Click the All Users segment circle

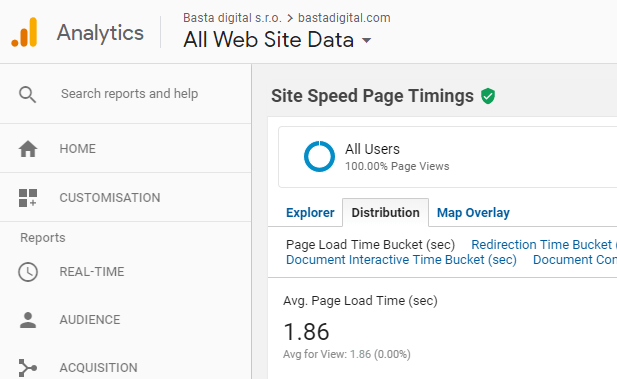(x=320, y=156)
